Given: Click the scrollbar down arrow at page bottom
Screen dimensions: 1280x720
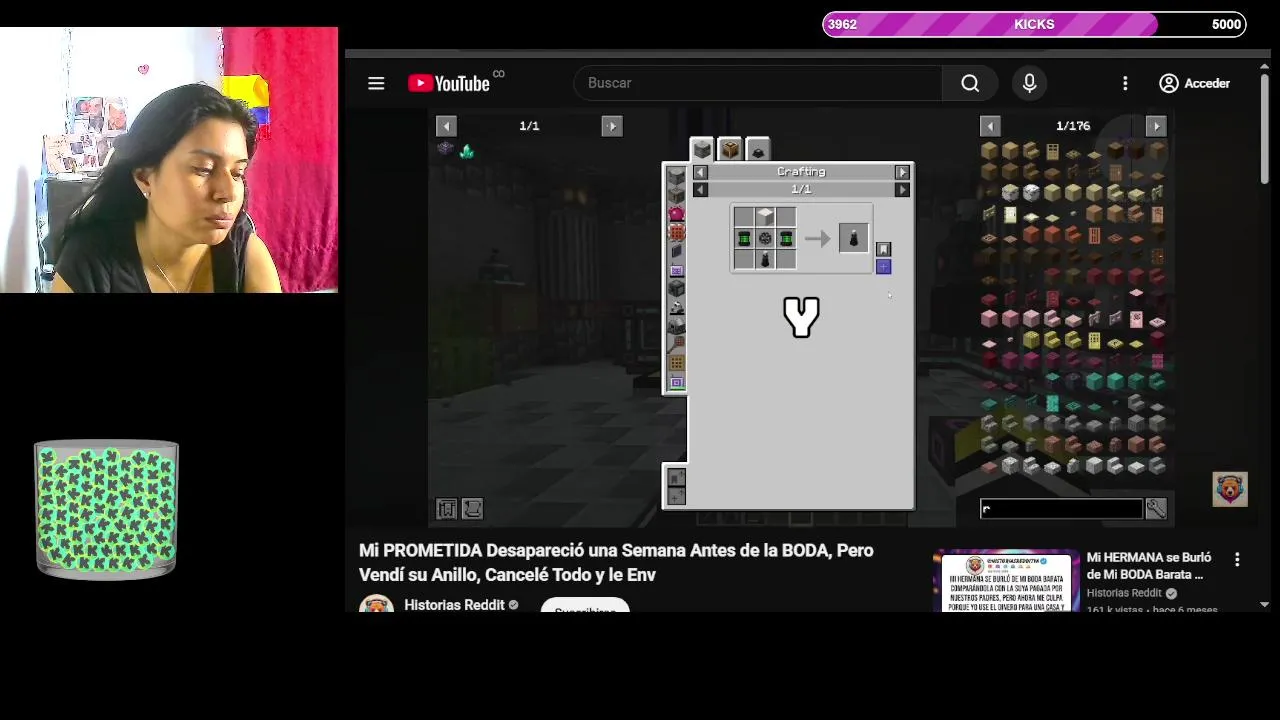Looking at the screenshot, I should [x=1265, y=604].
